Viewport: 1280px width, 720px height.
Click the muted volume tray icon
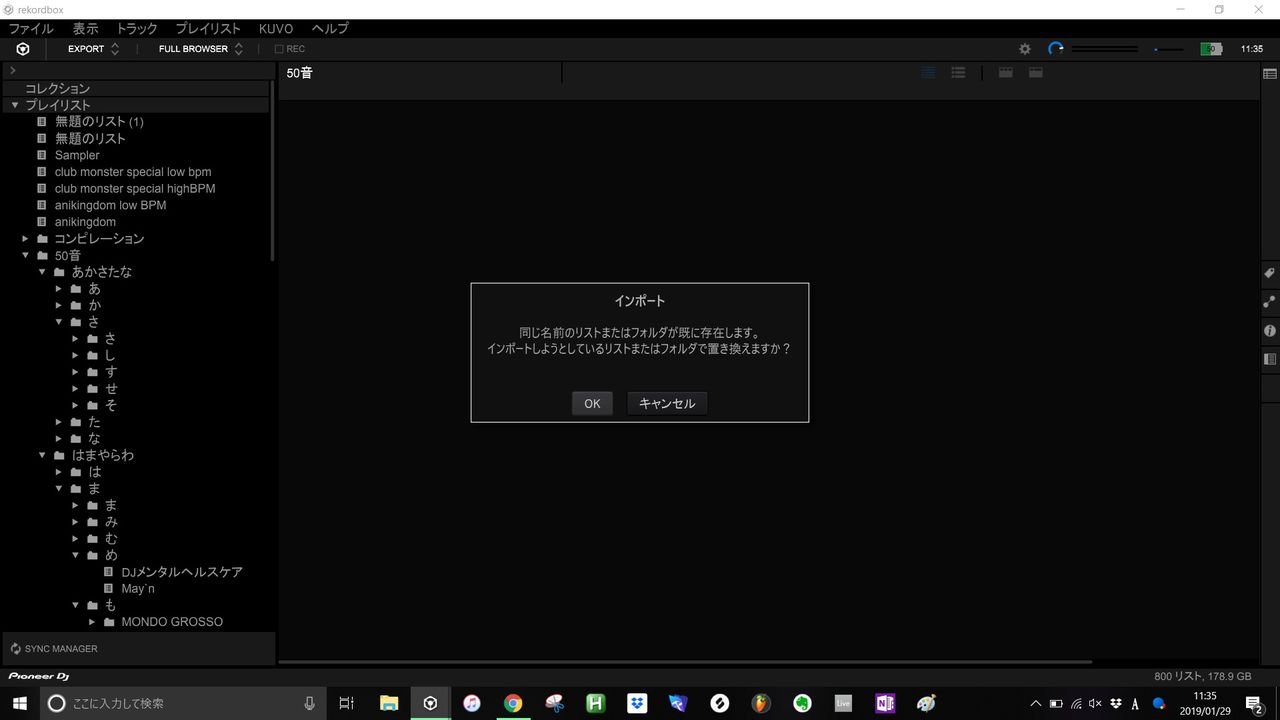(1095, 704)
